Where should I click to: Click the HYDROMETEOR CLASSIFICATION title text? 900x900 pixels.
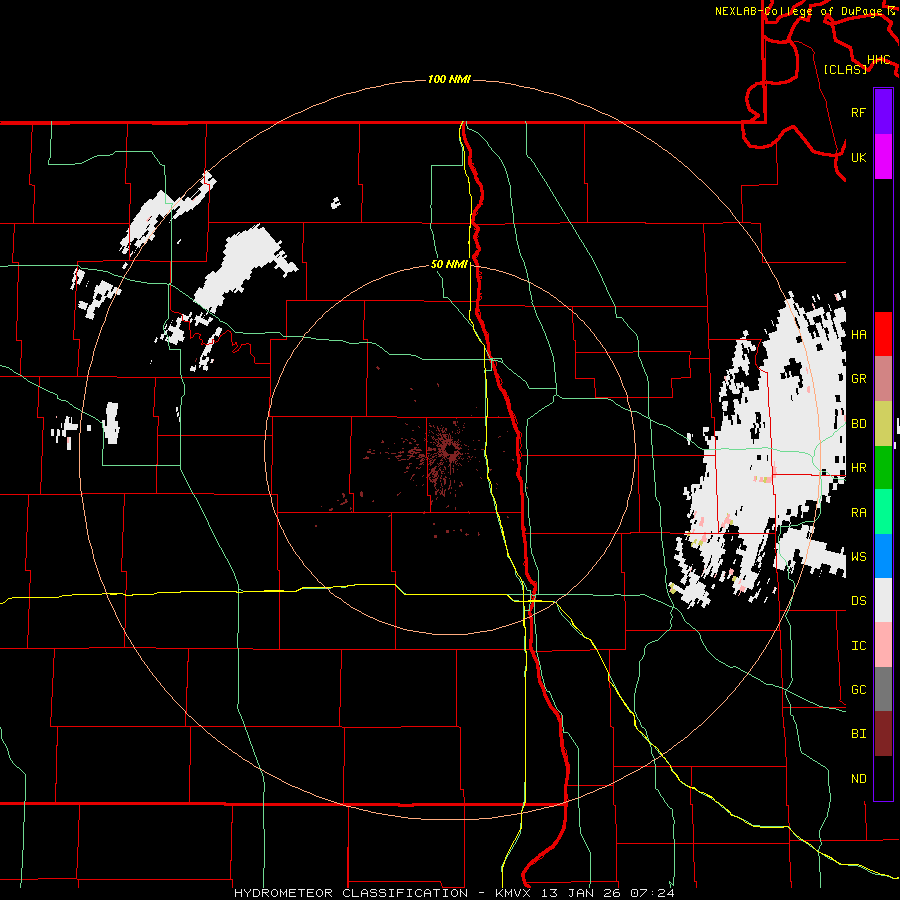(351, 893)
